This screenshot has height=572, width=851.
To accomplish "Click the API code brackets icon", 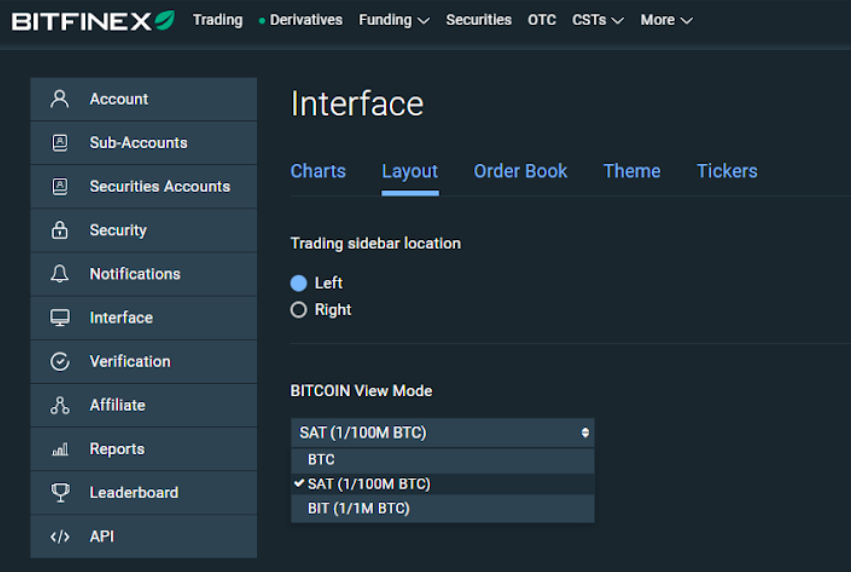I will click(x=60, y=536).
